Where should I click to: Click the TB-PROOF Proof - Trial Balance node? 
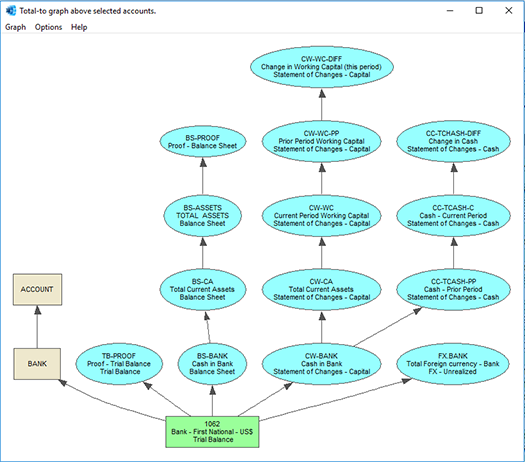click(x=119, y=364)
